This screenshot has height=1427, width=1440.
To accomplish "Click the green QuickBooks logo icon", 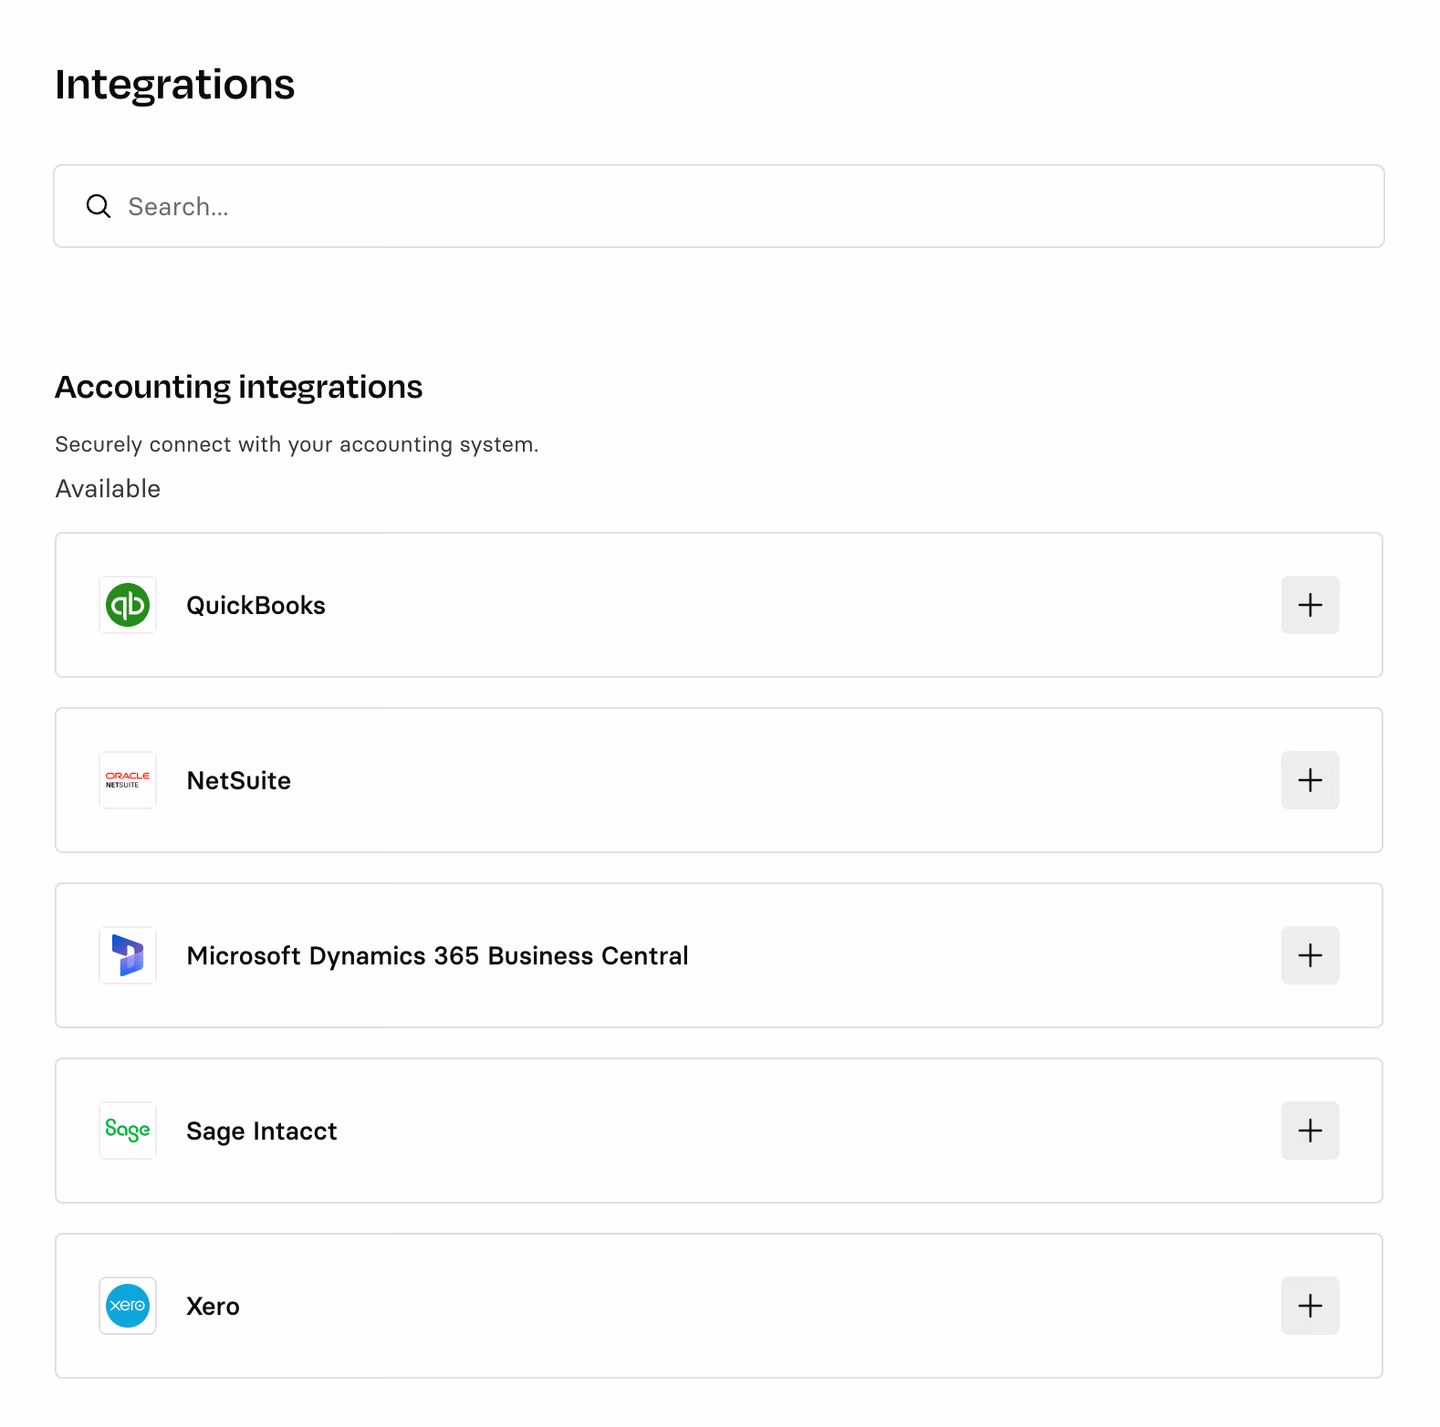I will tap(128, 605).
